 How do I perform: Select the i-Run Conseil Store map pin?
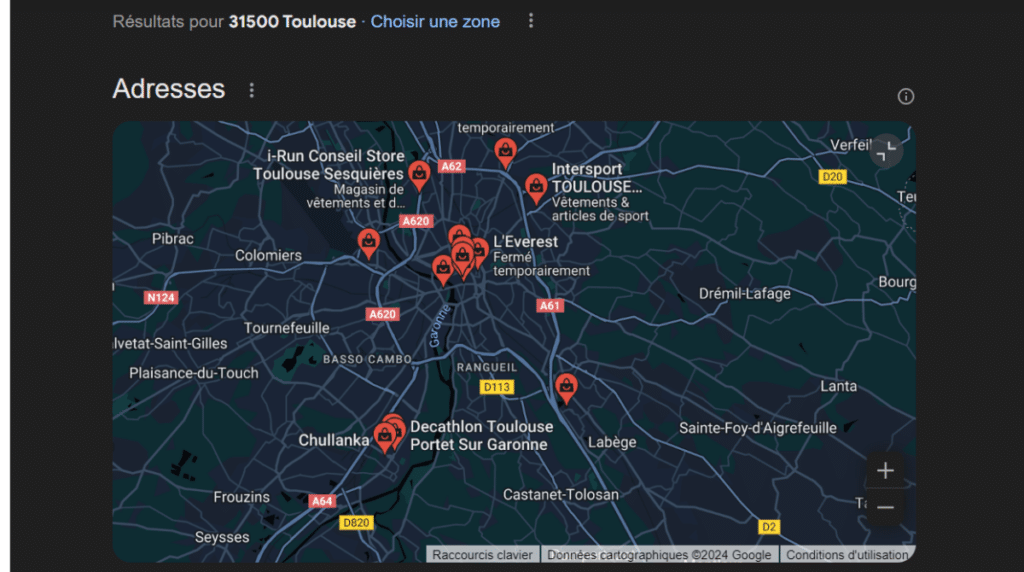click(x=419, y=175)
